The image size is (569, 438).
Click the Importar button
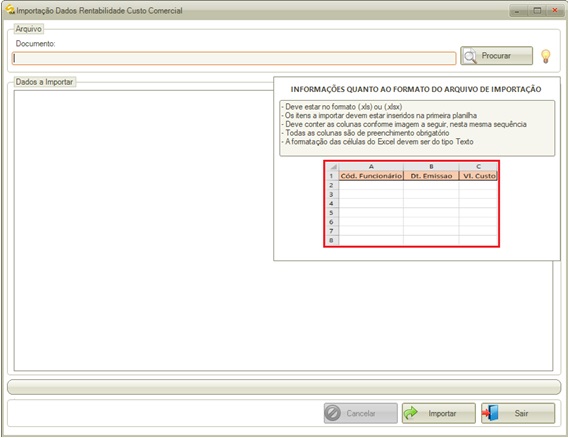pos(438,413)
